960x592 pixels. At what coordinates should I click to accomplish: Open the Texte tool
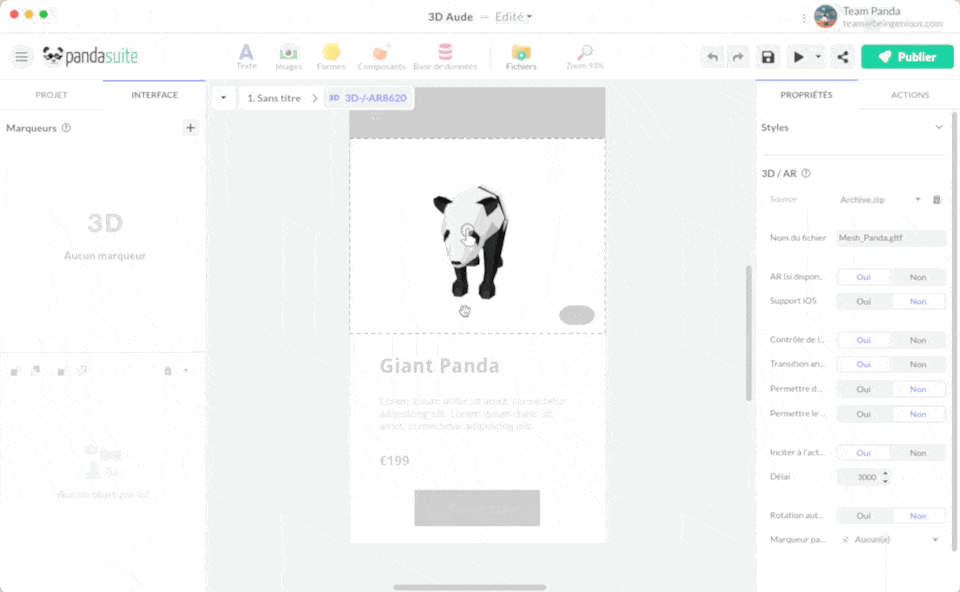click(x=246, y=56)
